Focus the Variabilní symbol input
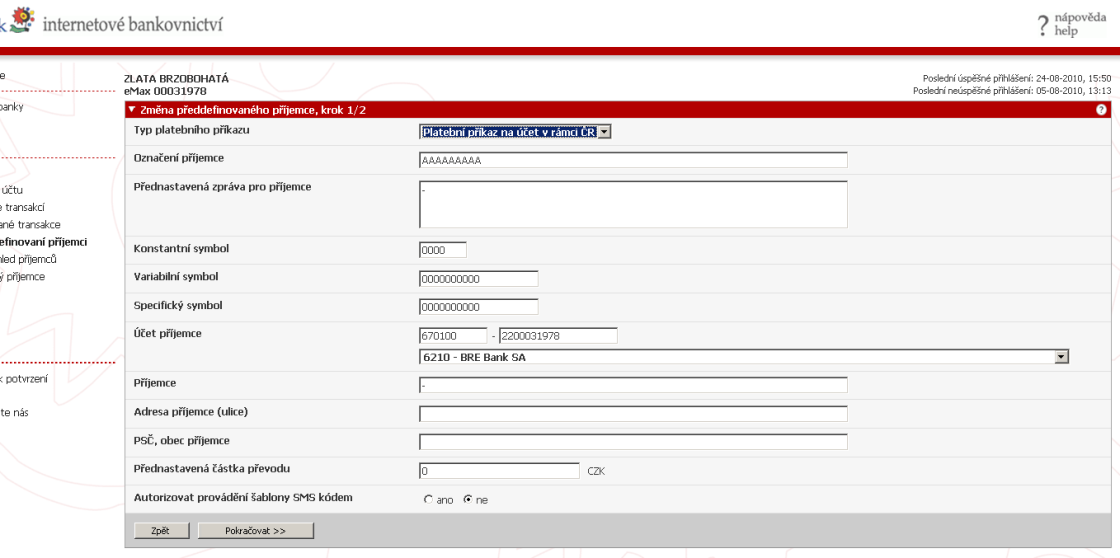Image resolution: width=1120 pixels, height=558 pixels. coord(479,278)
